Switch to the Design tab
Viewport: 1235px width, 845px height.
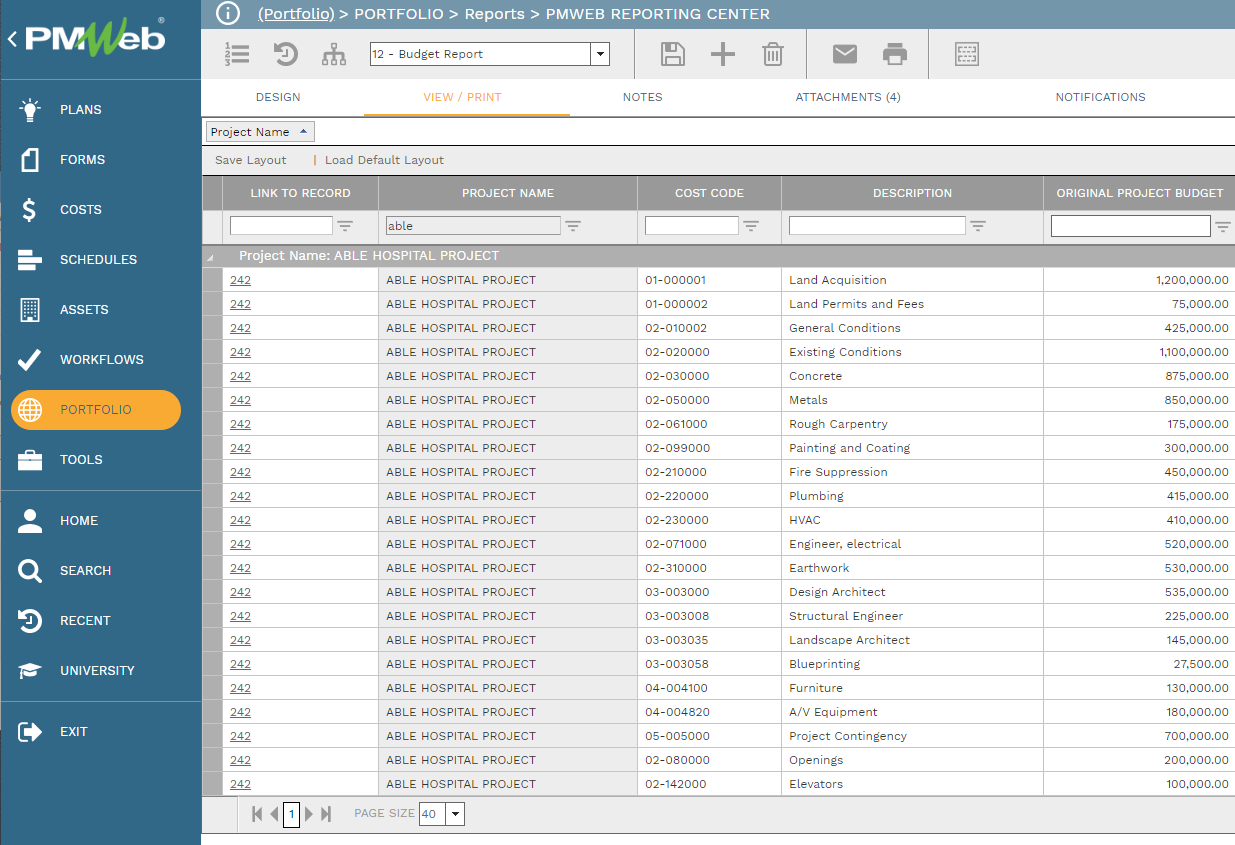click(278, 97)
